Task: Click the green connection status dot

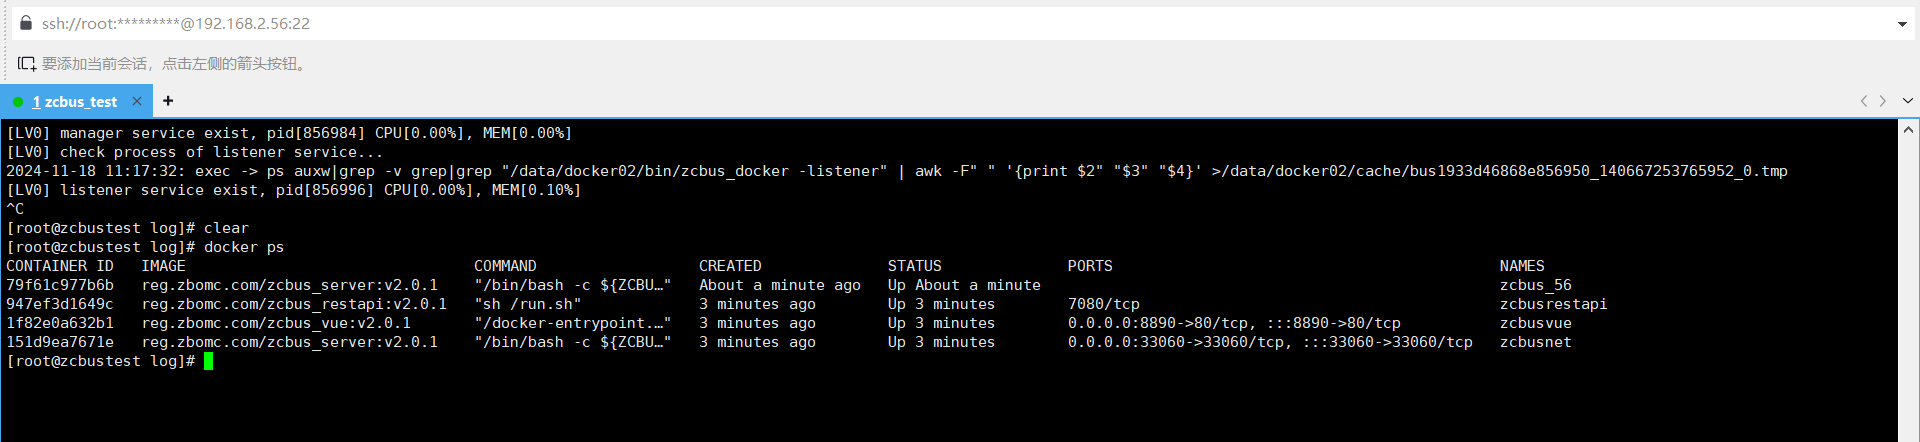Action: coord(18,102)
